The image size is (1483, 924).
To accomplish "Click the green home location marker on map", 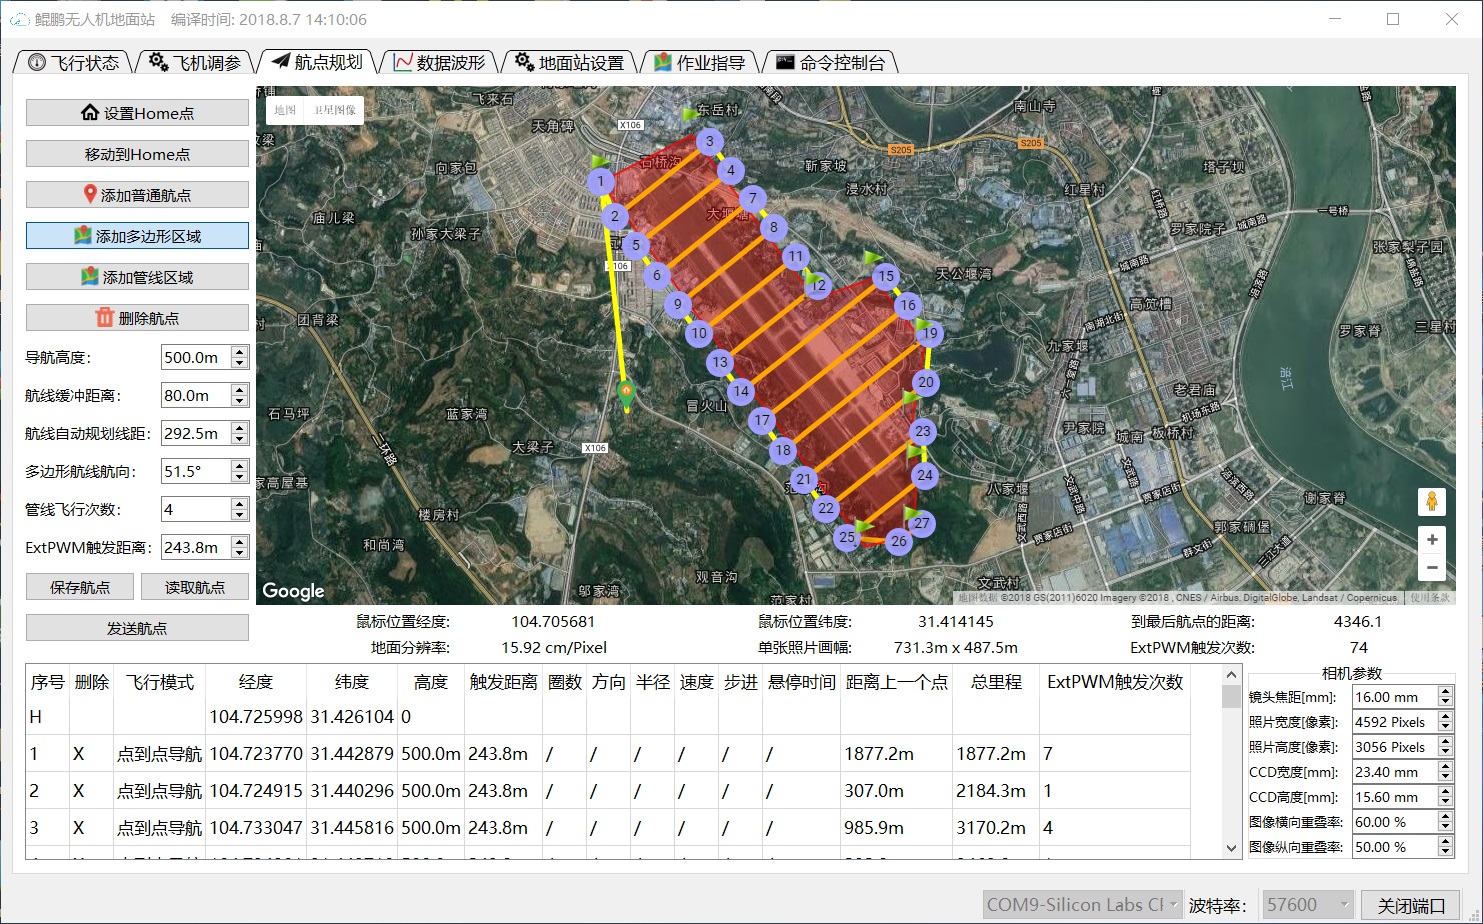I will click(626, 392).
